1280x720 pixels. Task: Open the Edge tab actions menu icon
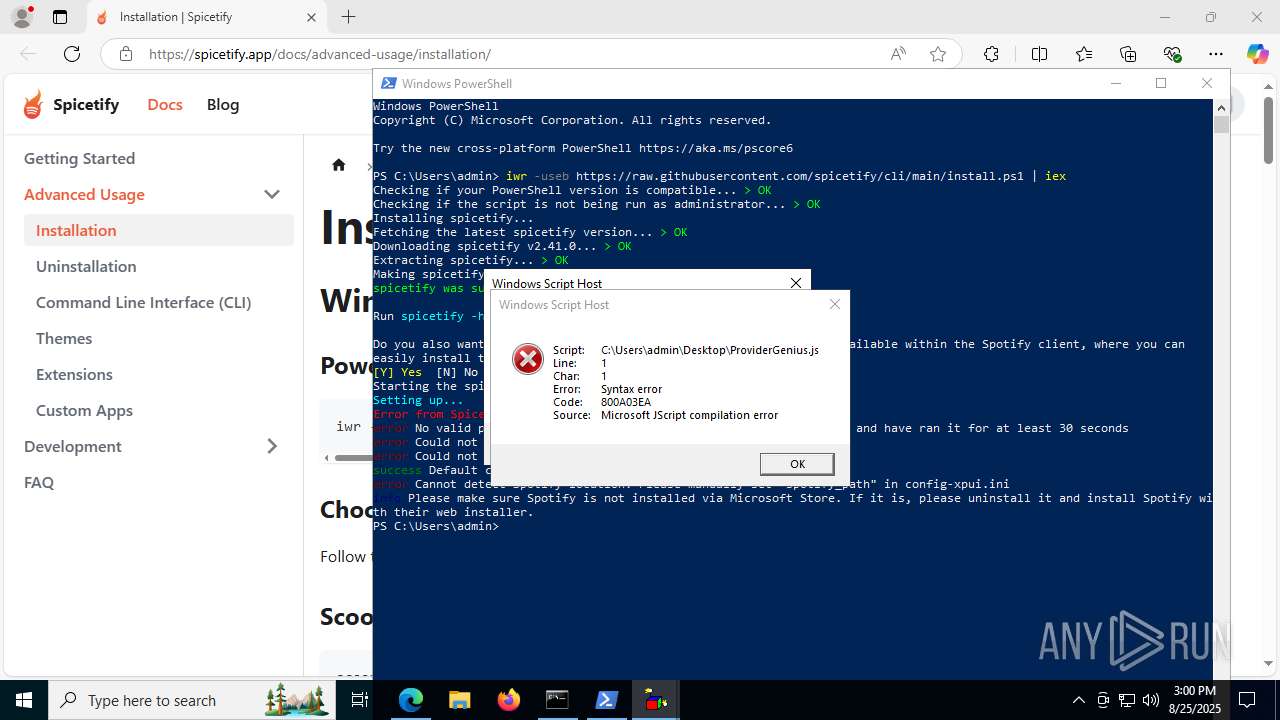pyautogui.click(x=60, y=17)
